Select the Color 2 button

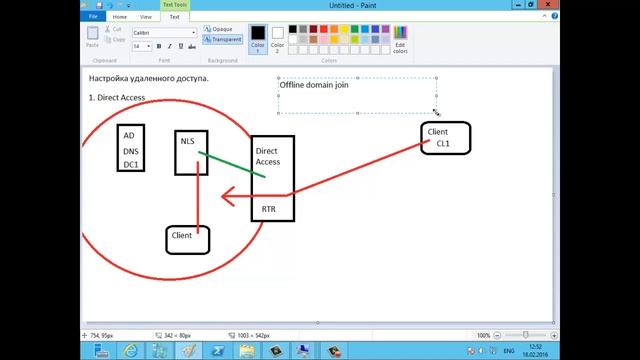click(x=278, y=39)
